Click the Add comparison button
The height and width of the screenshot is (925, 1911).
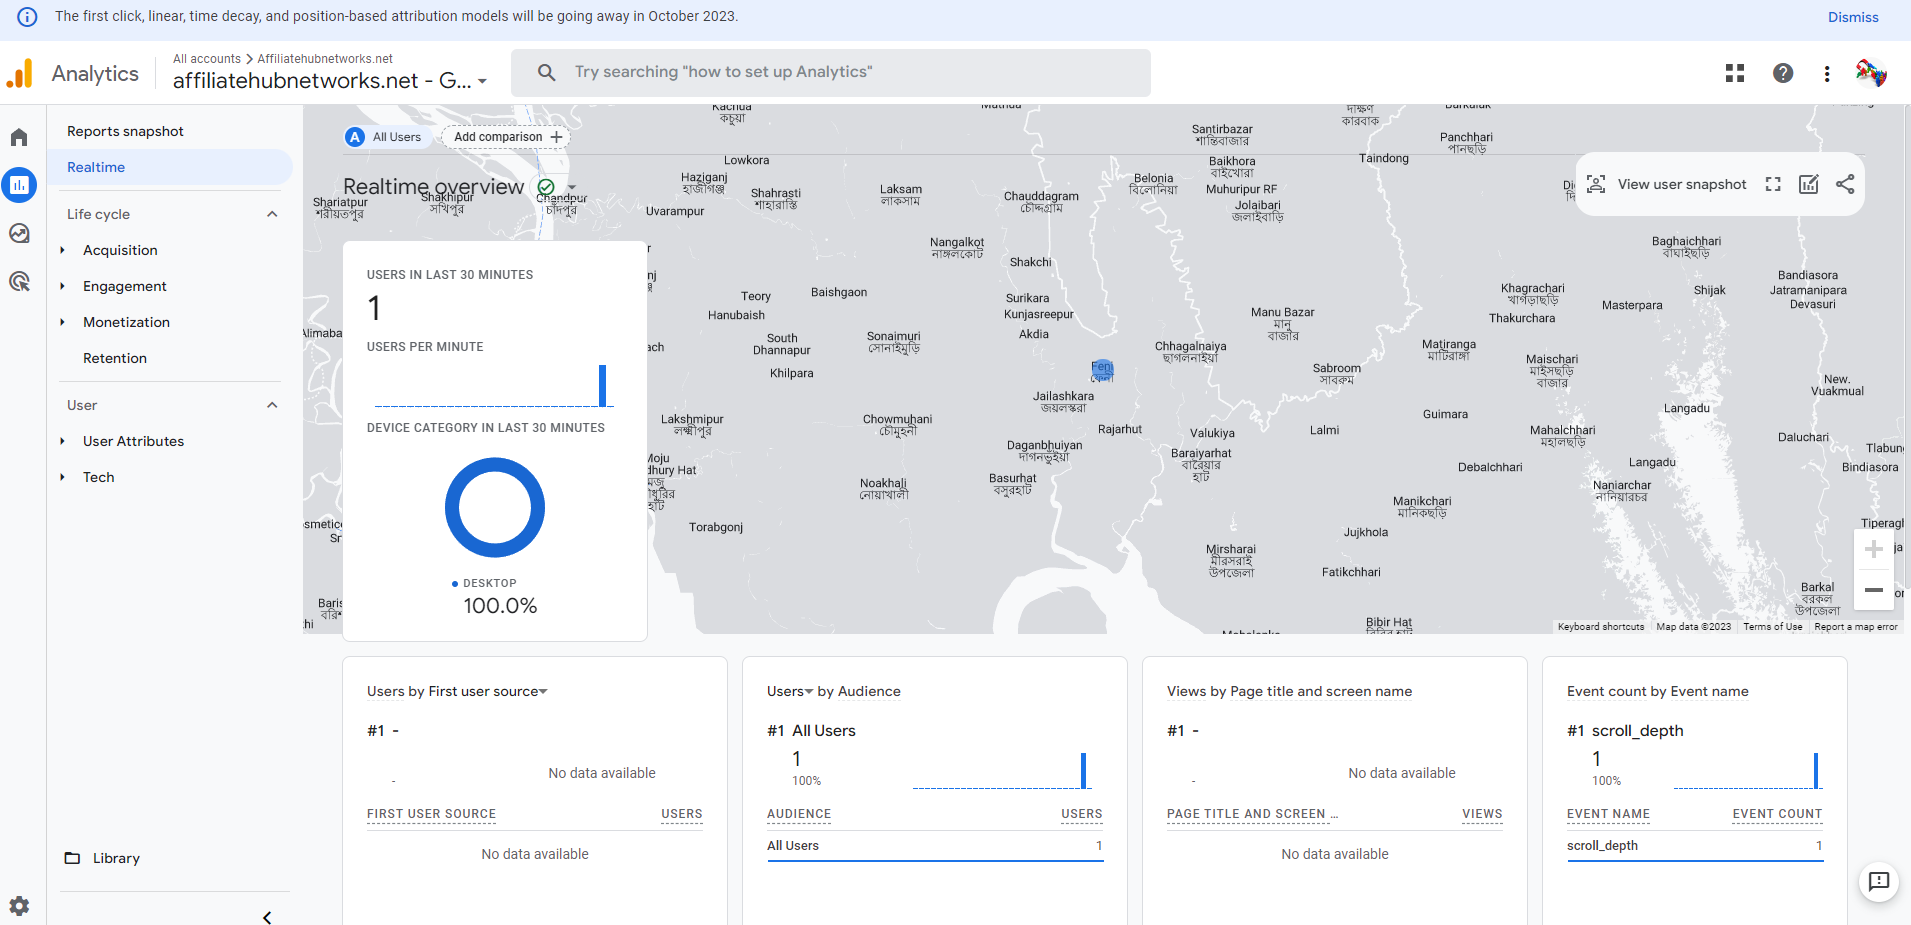pyautogui.click(x=507, y=137)
